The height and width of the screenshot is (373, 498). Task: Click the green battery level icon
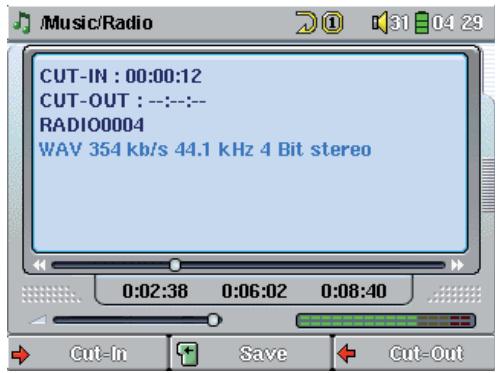422,22
